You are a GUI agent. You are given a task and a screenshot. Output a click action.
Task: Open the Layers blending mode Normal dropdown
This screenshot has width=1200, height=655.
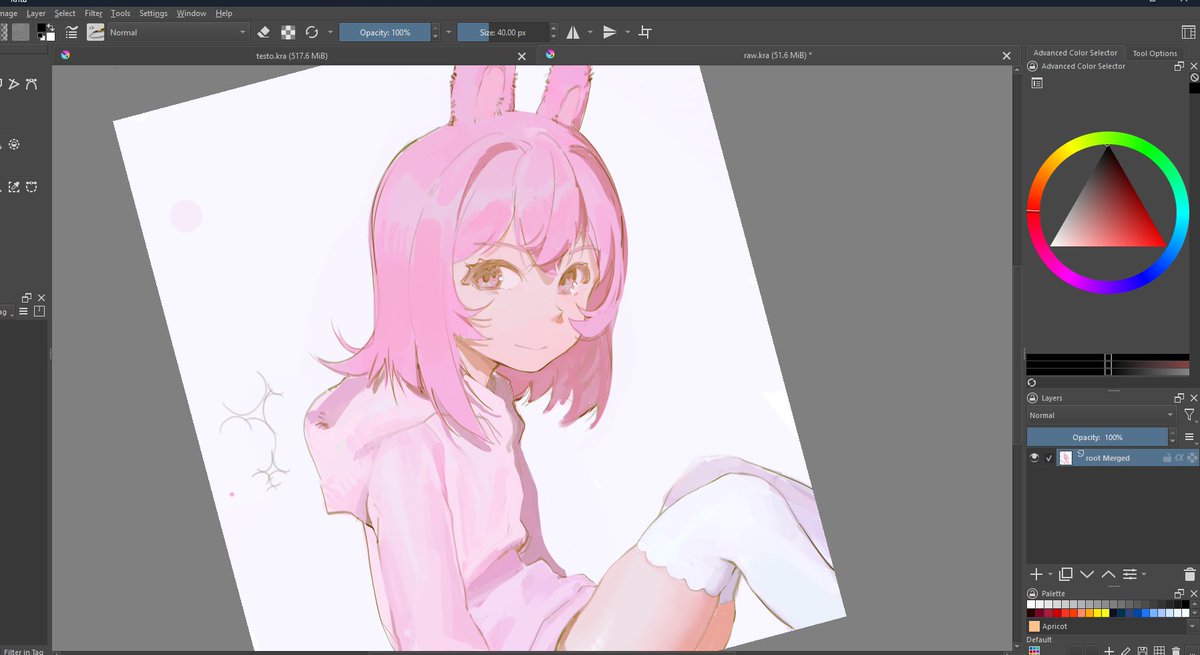point(1101,415)
